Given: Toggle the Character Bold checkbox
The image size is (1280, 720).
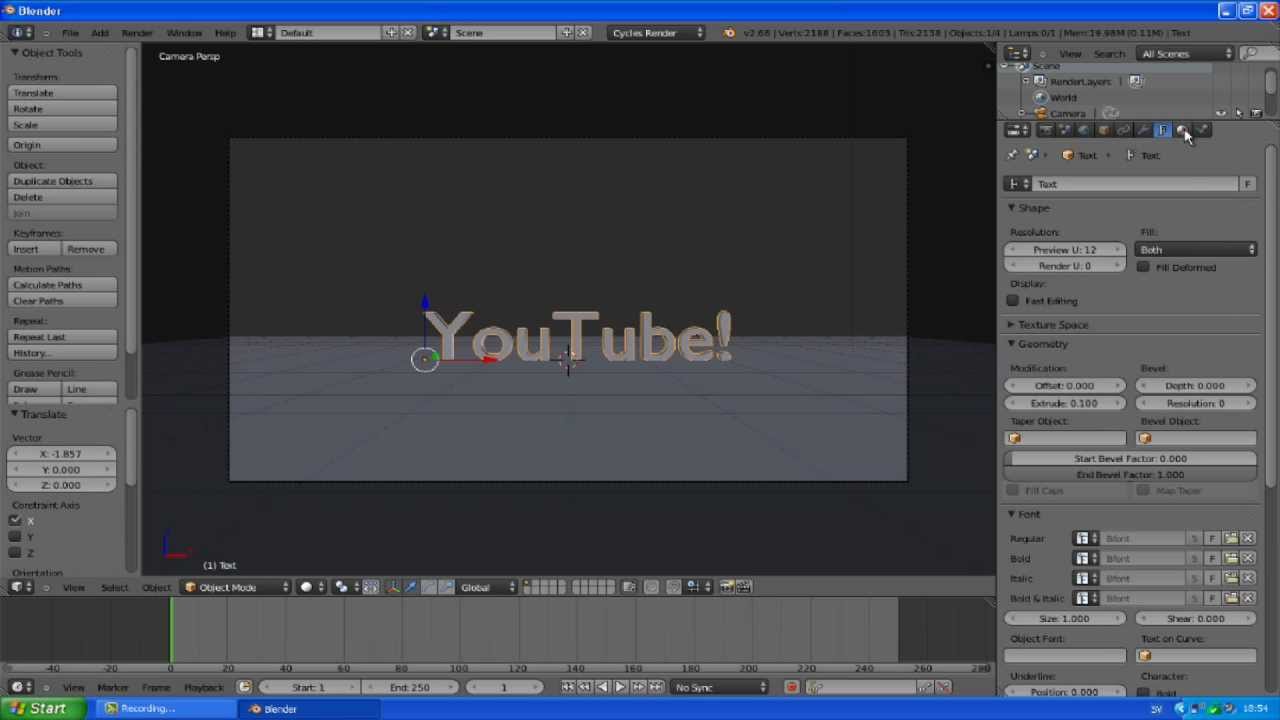Looking at the screenshot, I should (1143, 692).
